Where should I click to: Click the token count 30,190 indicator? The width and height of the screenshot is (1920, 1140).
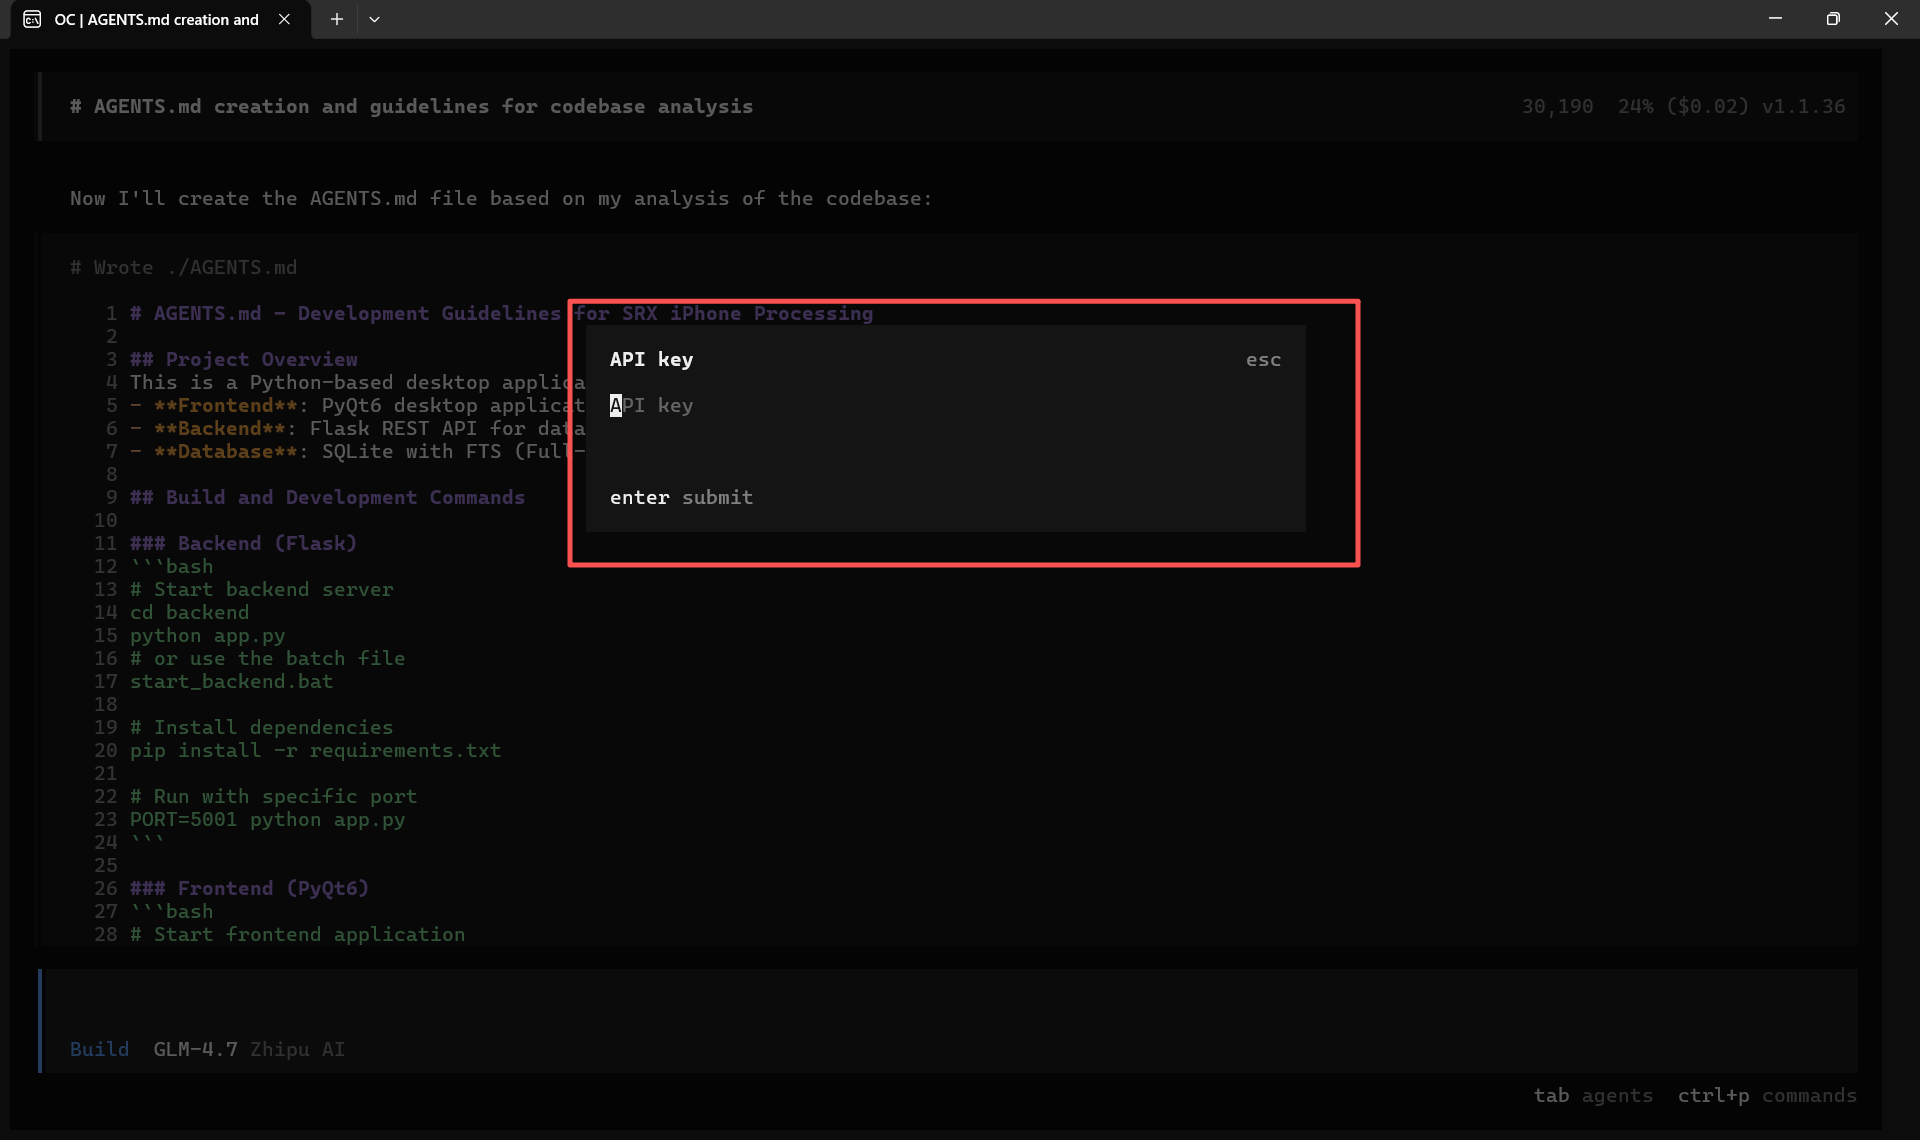(x=1557, y=107)
